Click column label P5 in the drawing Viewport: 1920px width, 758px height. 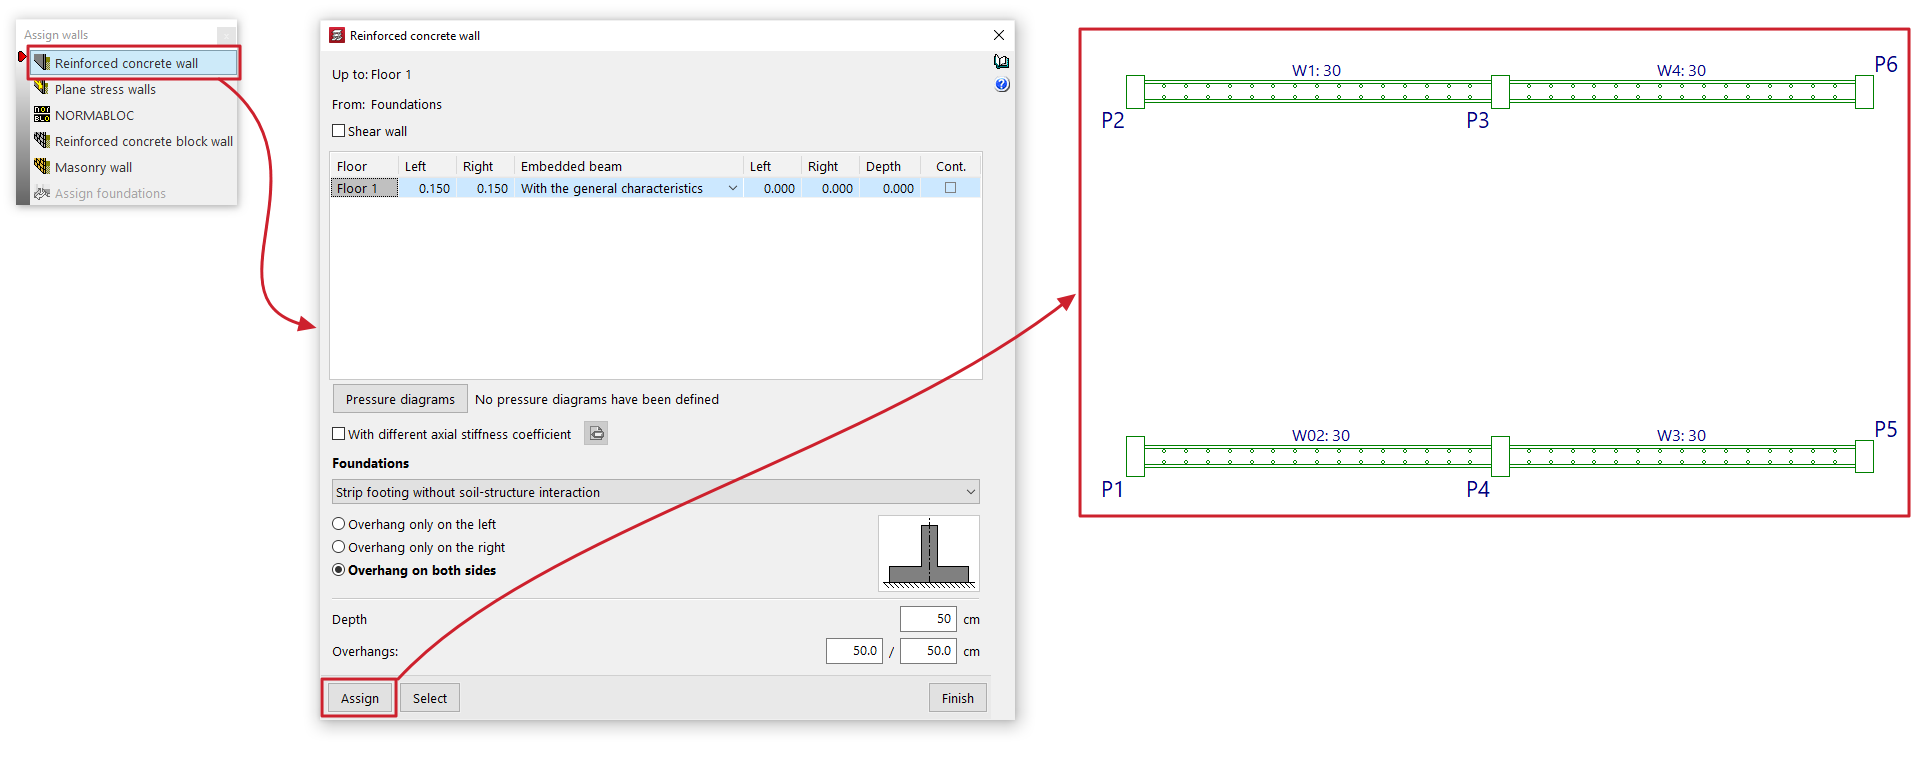pos(1886,429)
